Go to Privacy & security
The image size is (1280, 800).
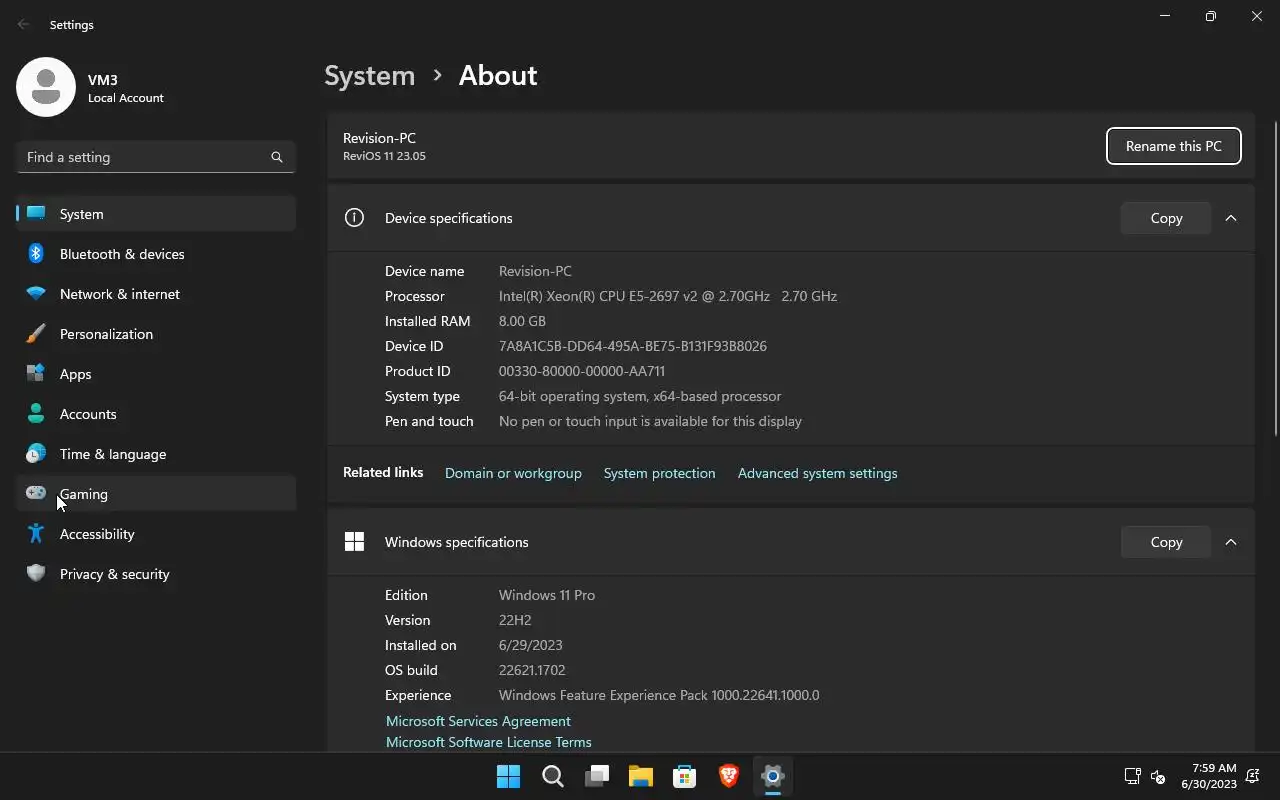(156, 574)
